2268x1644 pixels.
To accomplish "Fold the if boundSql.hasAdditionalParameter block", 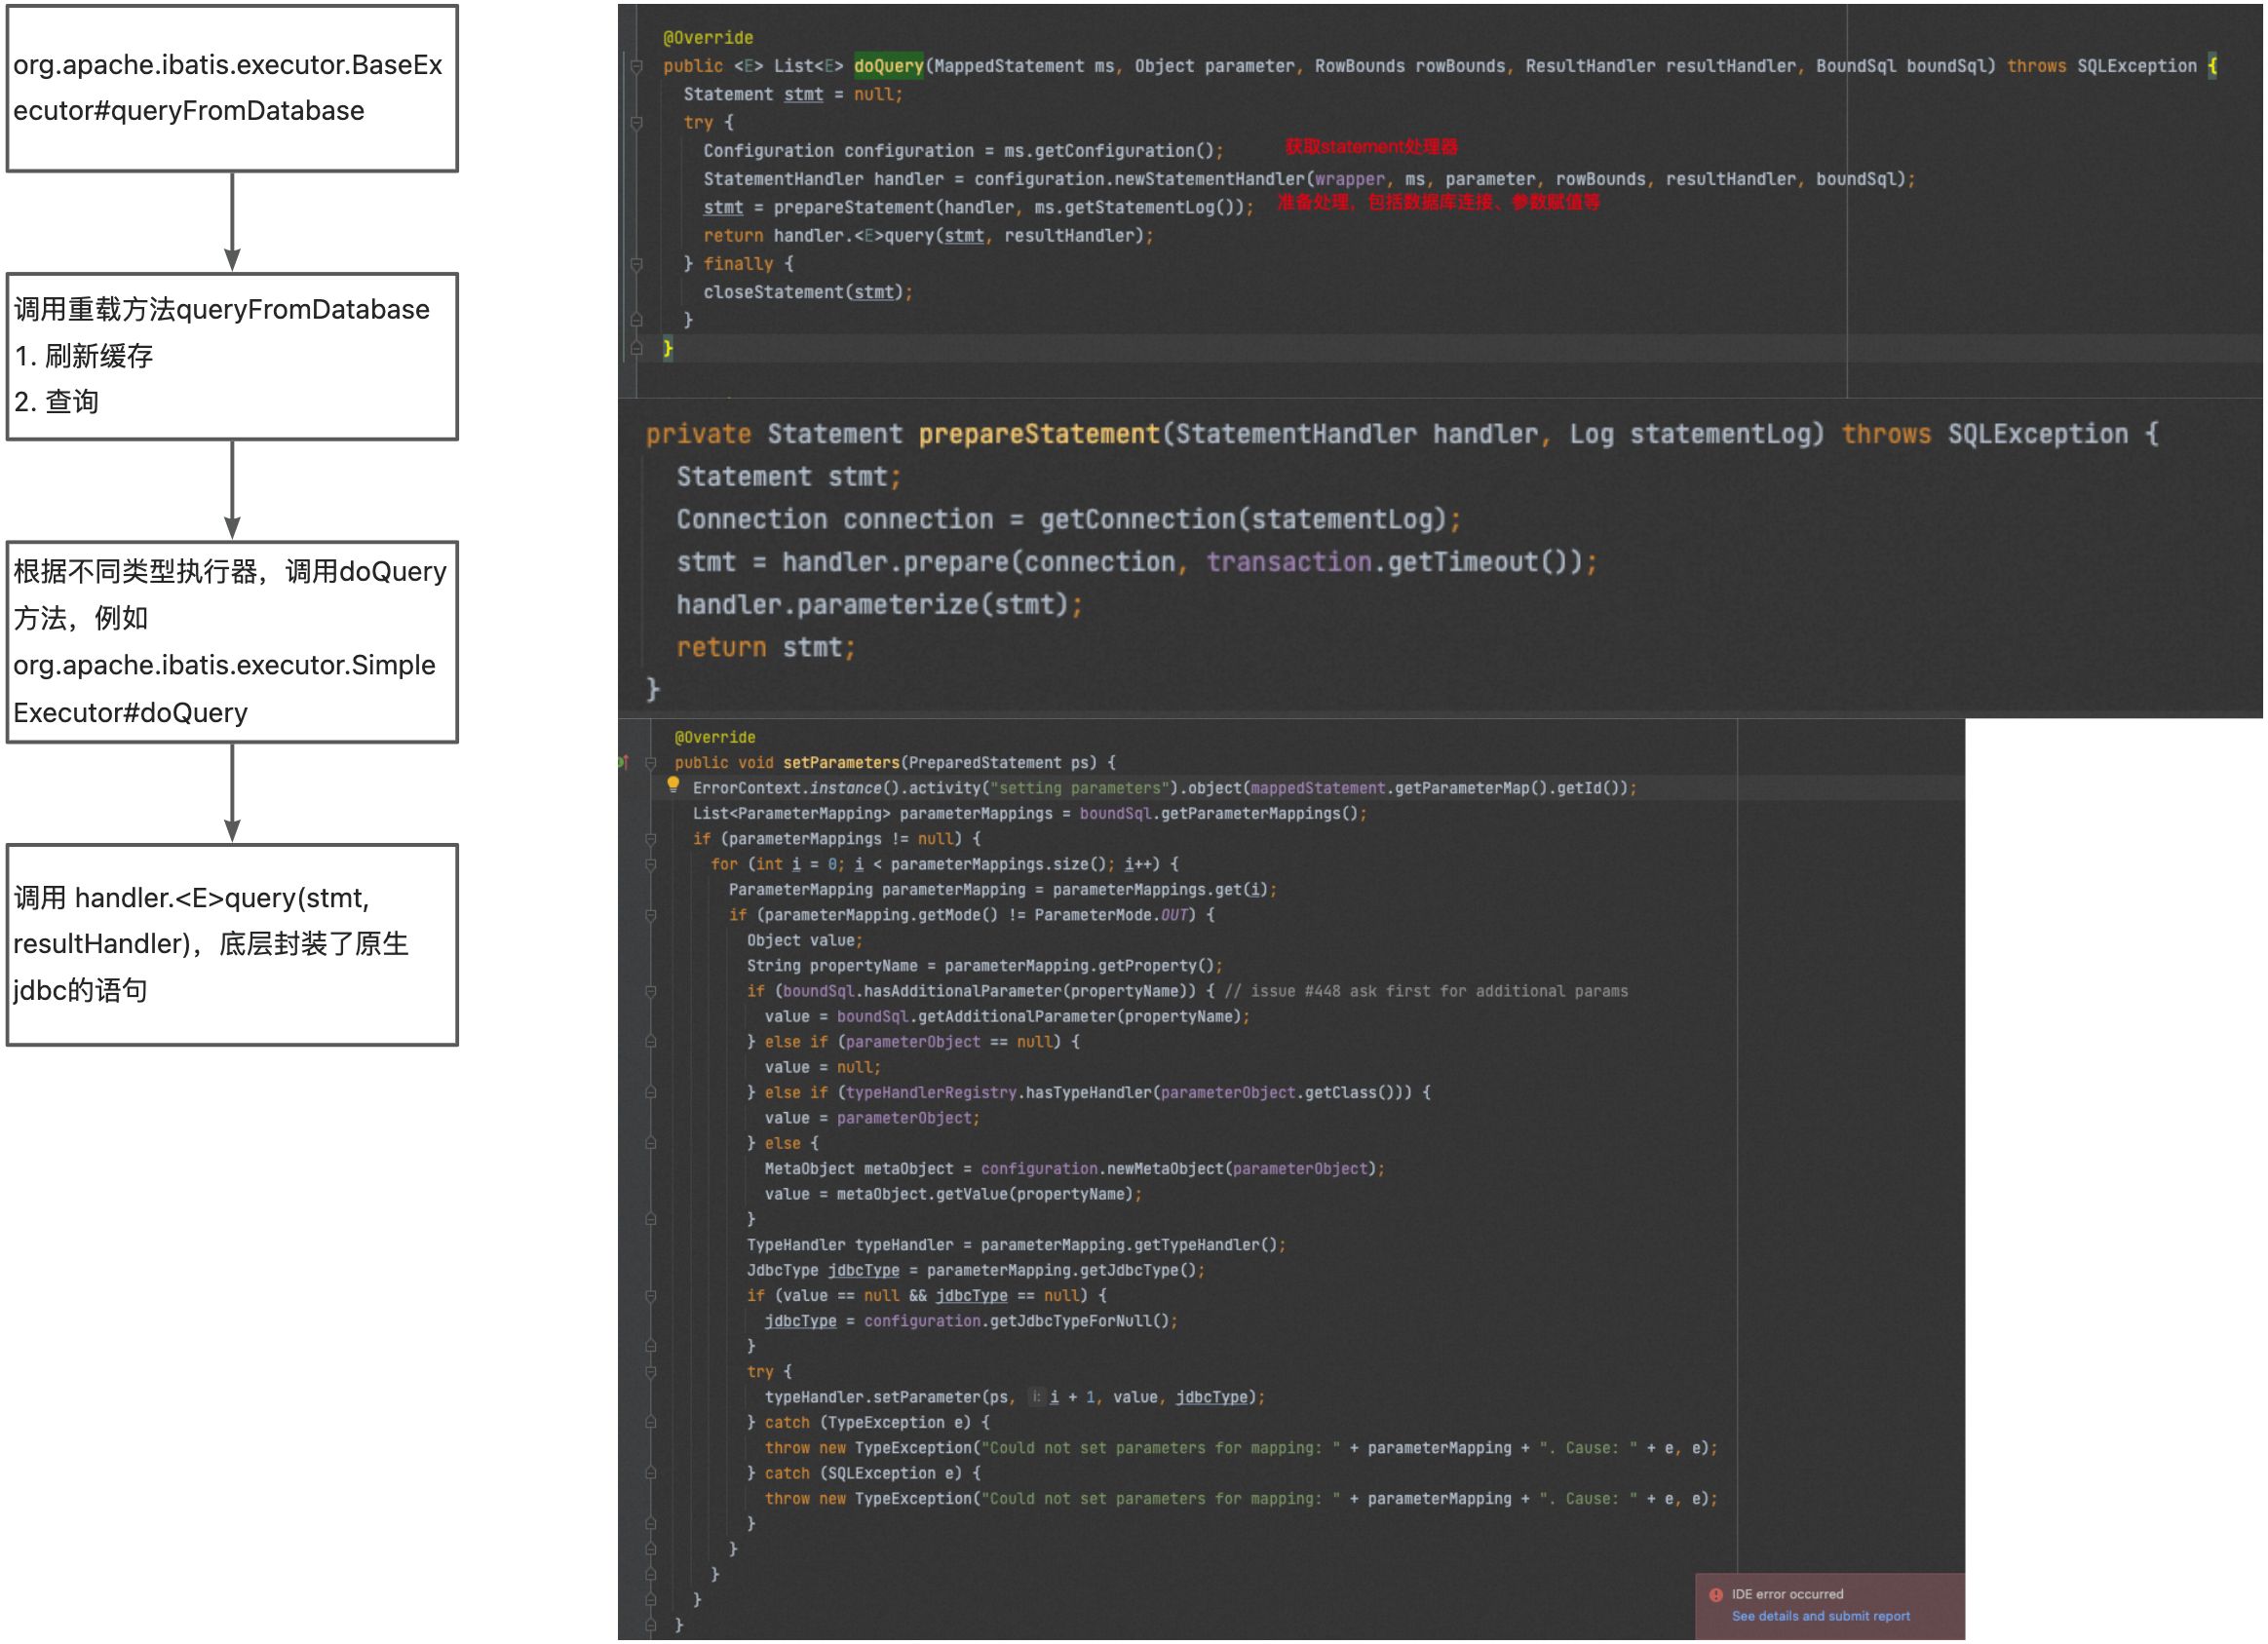I will point(651,991).
